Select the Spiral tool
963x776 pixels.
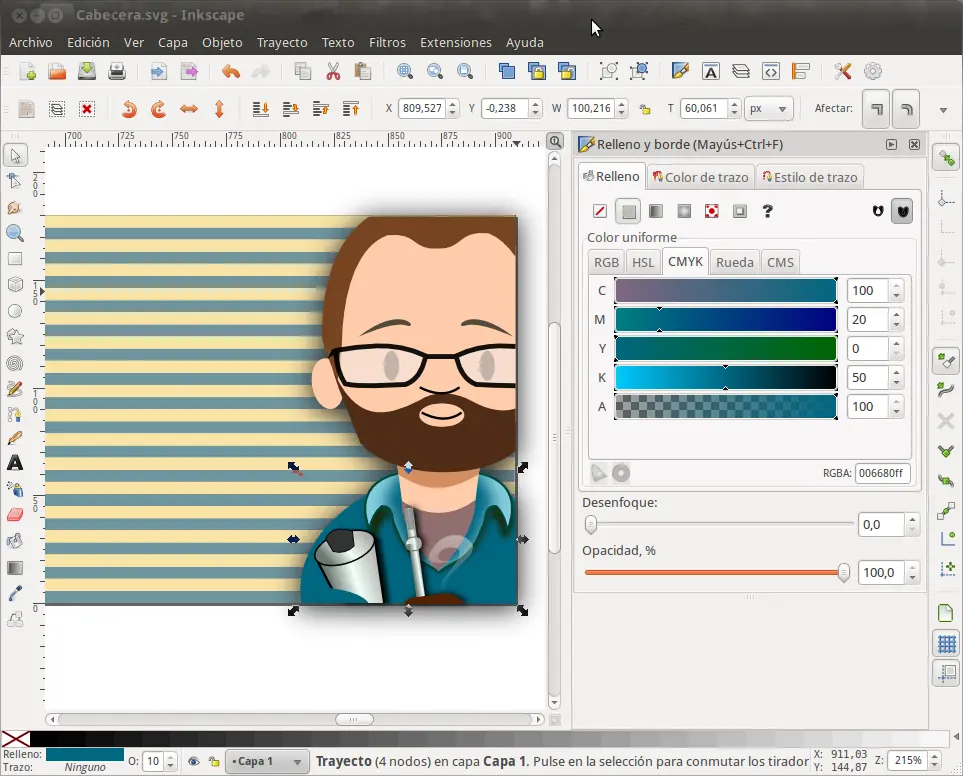pos(15,363)
